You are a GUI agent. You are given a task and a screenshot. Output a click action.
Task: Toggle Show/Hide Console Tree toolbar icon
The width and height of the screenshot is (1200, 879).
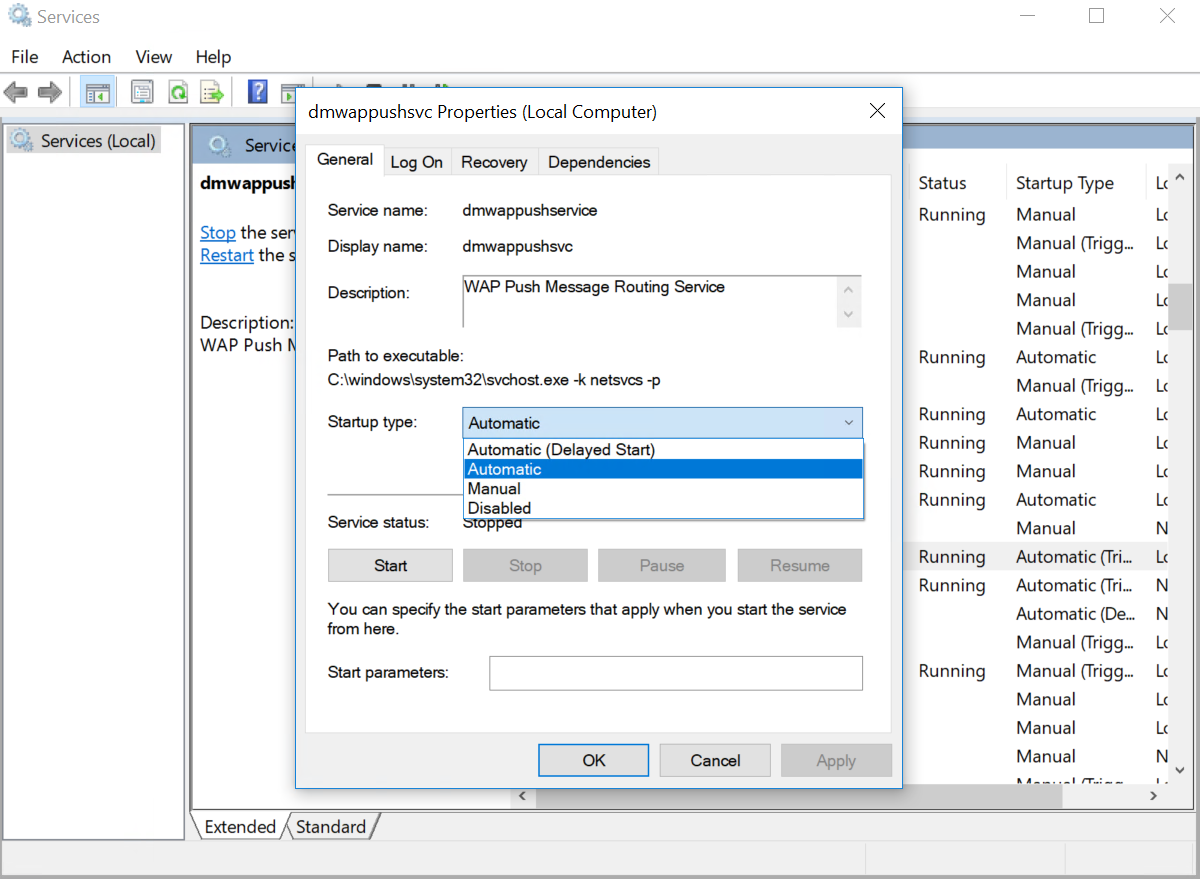pyautogui.click(x=97, y=93)
